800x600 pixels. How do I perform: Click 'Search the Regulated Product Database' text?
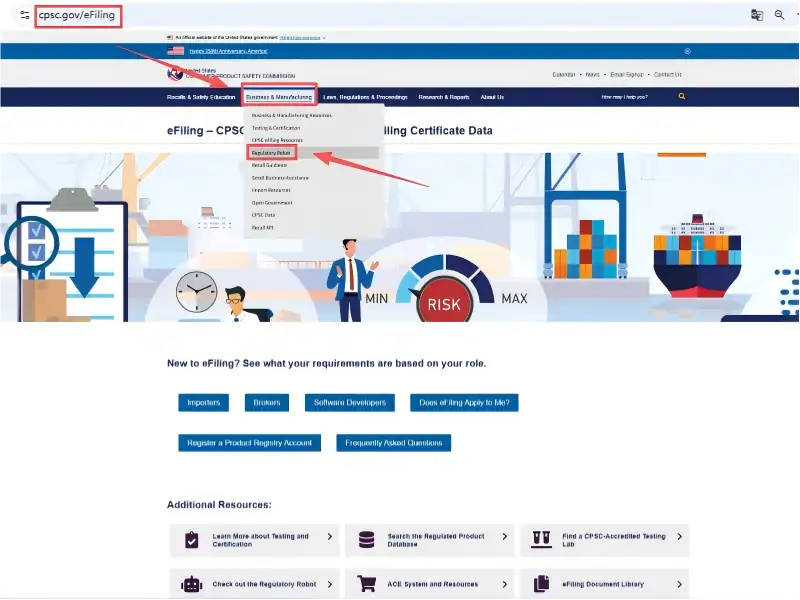click(436, 540)
